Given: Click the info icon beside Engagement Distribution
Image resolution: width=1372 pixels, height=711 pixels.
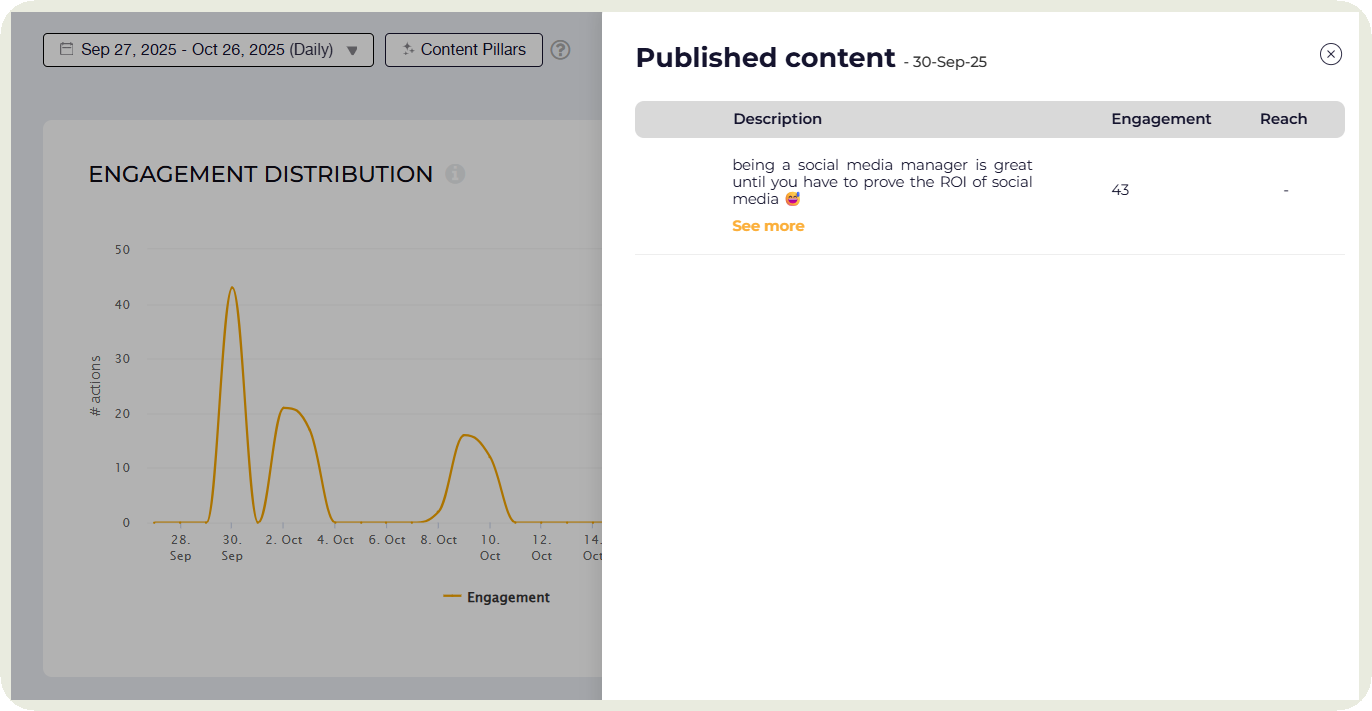Looking at the screenshot, I should [x=455, y=174].
